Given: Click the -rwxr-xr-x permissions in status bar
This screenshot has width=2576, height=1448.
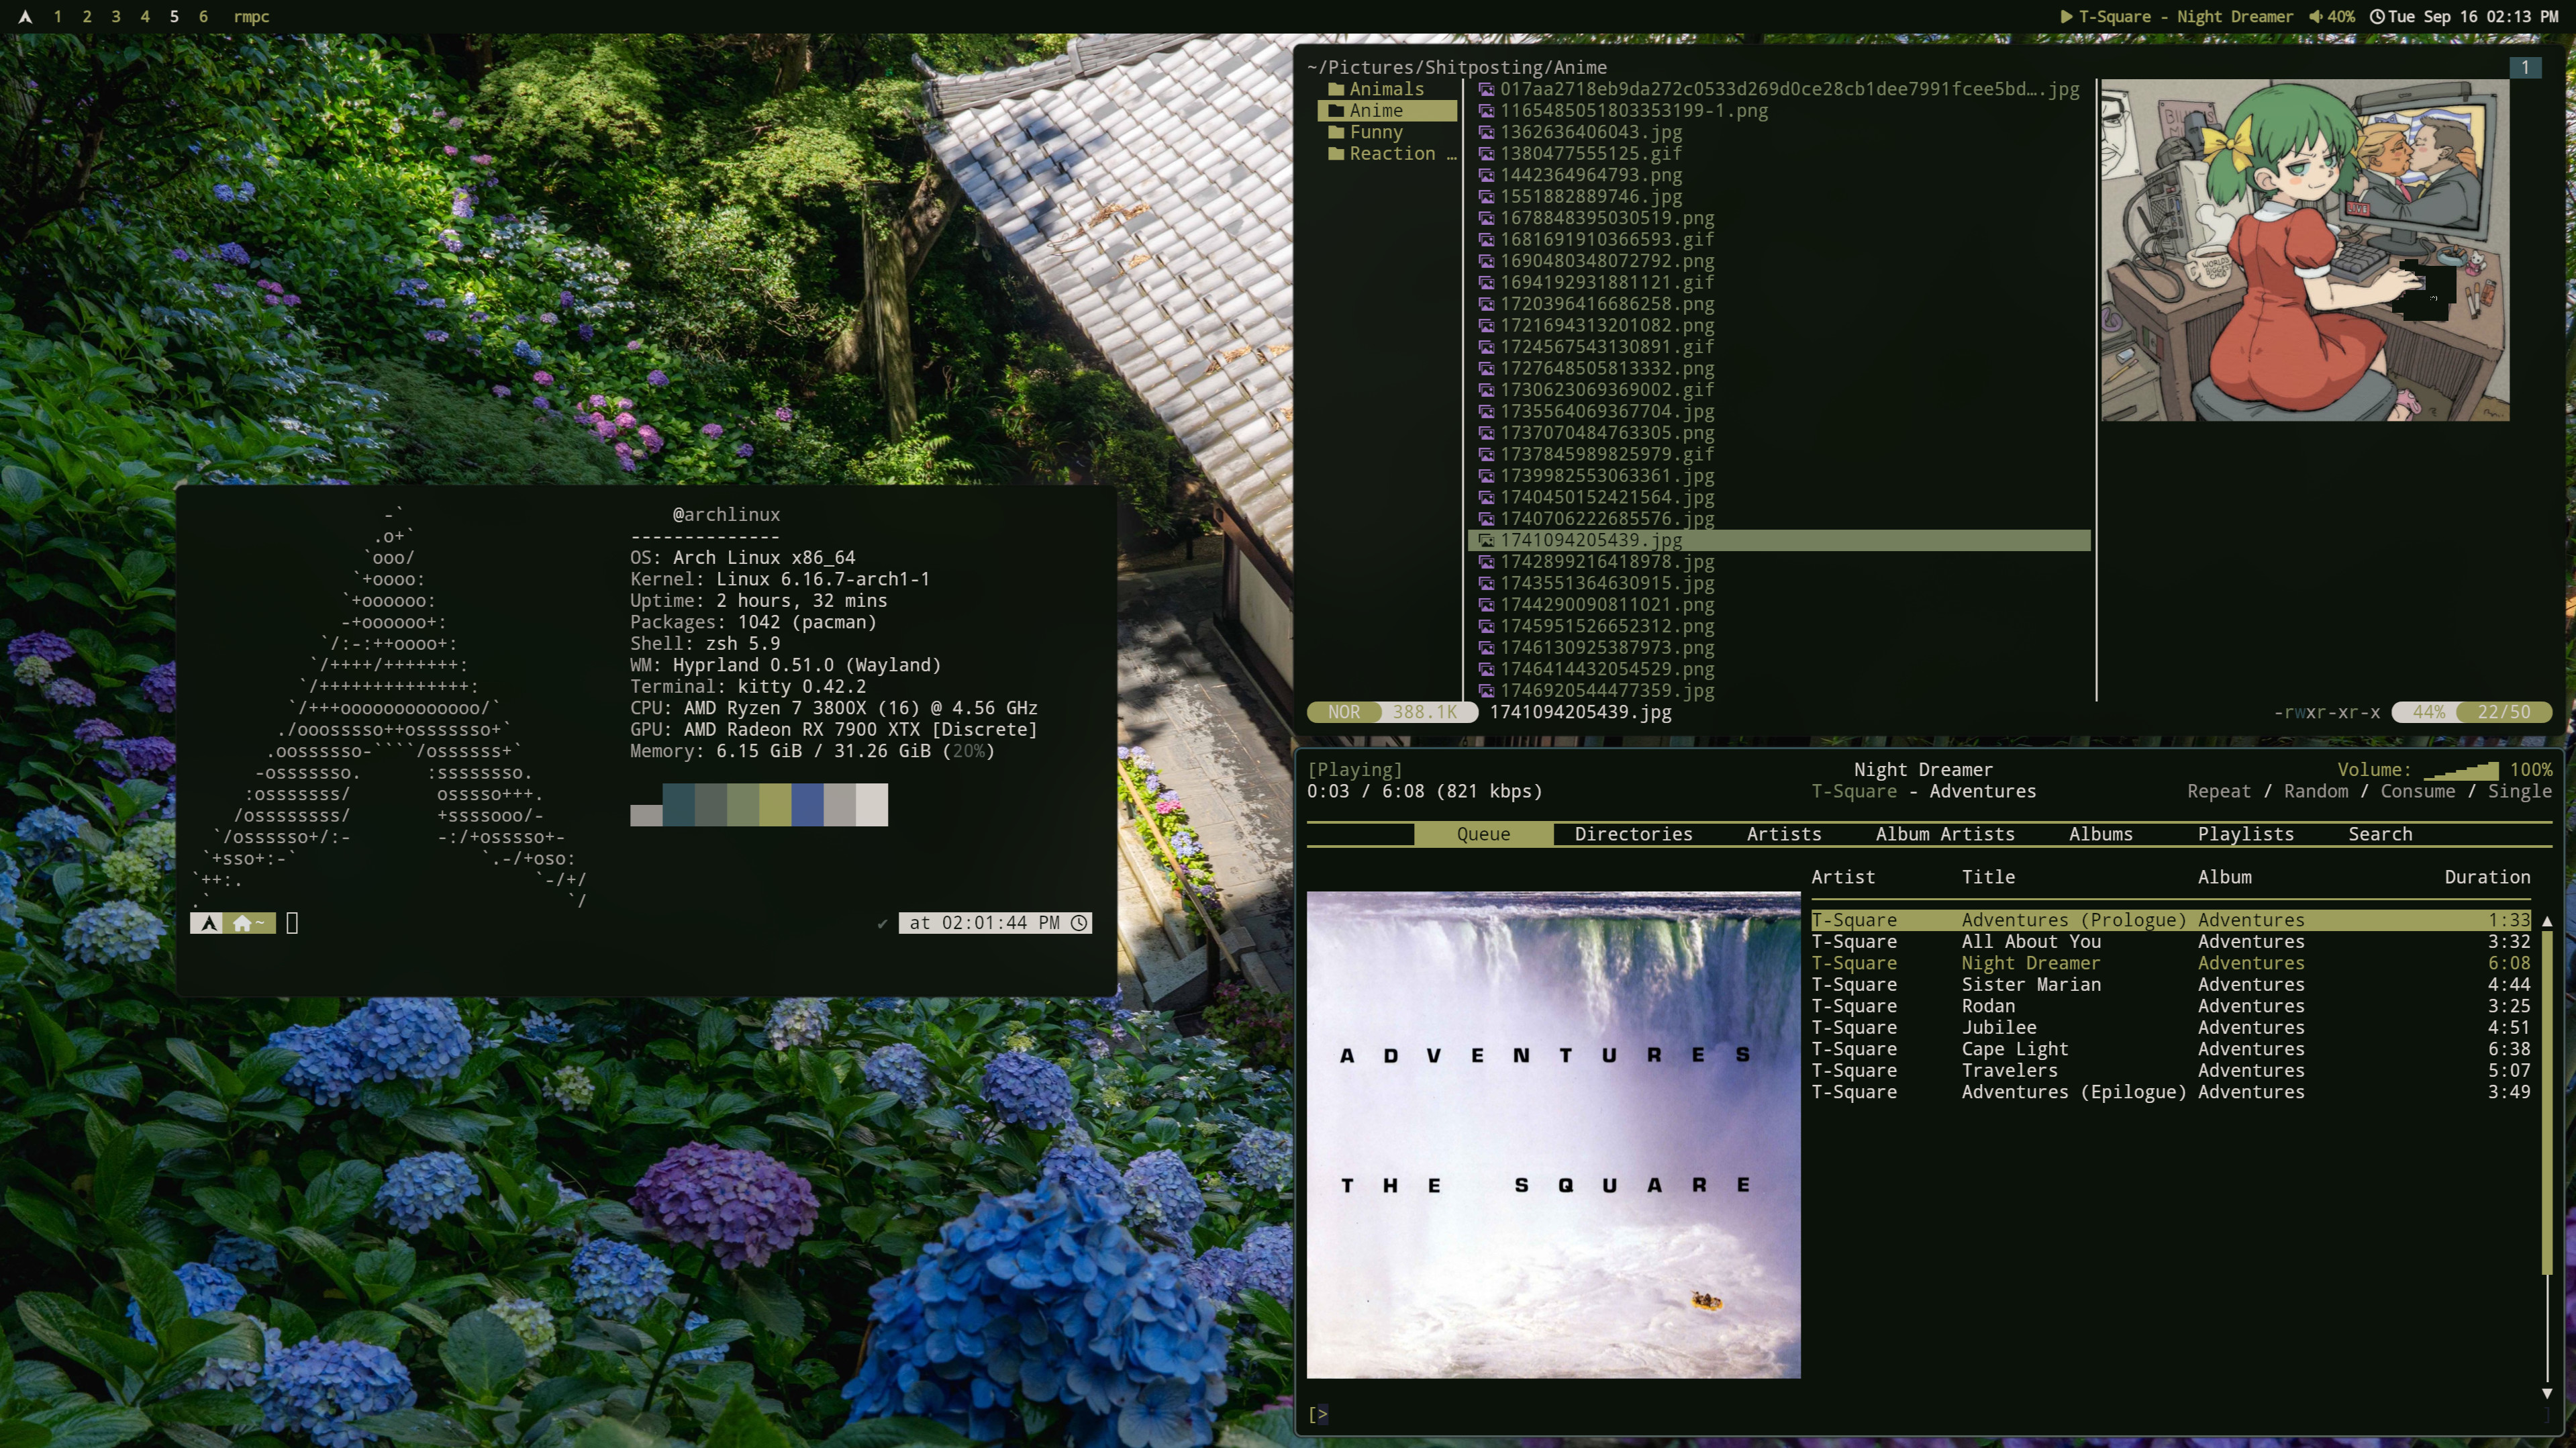Looking at the screenshot, I should click(2326, 712).
